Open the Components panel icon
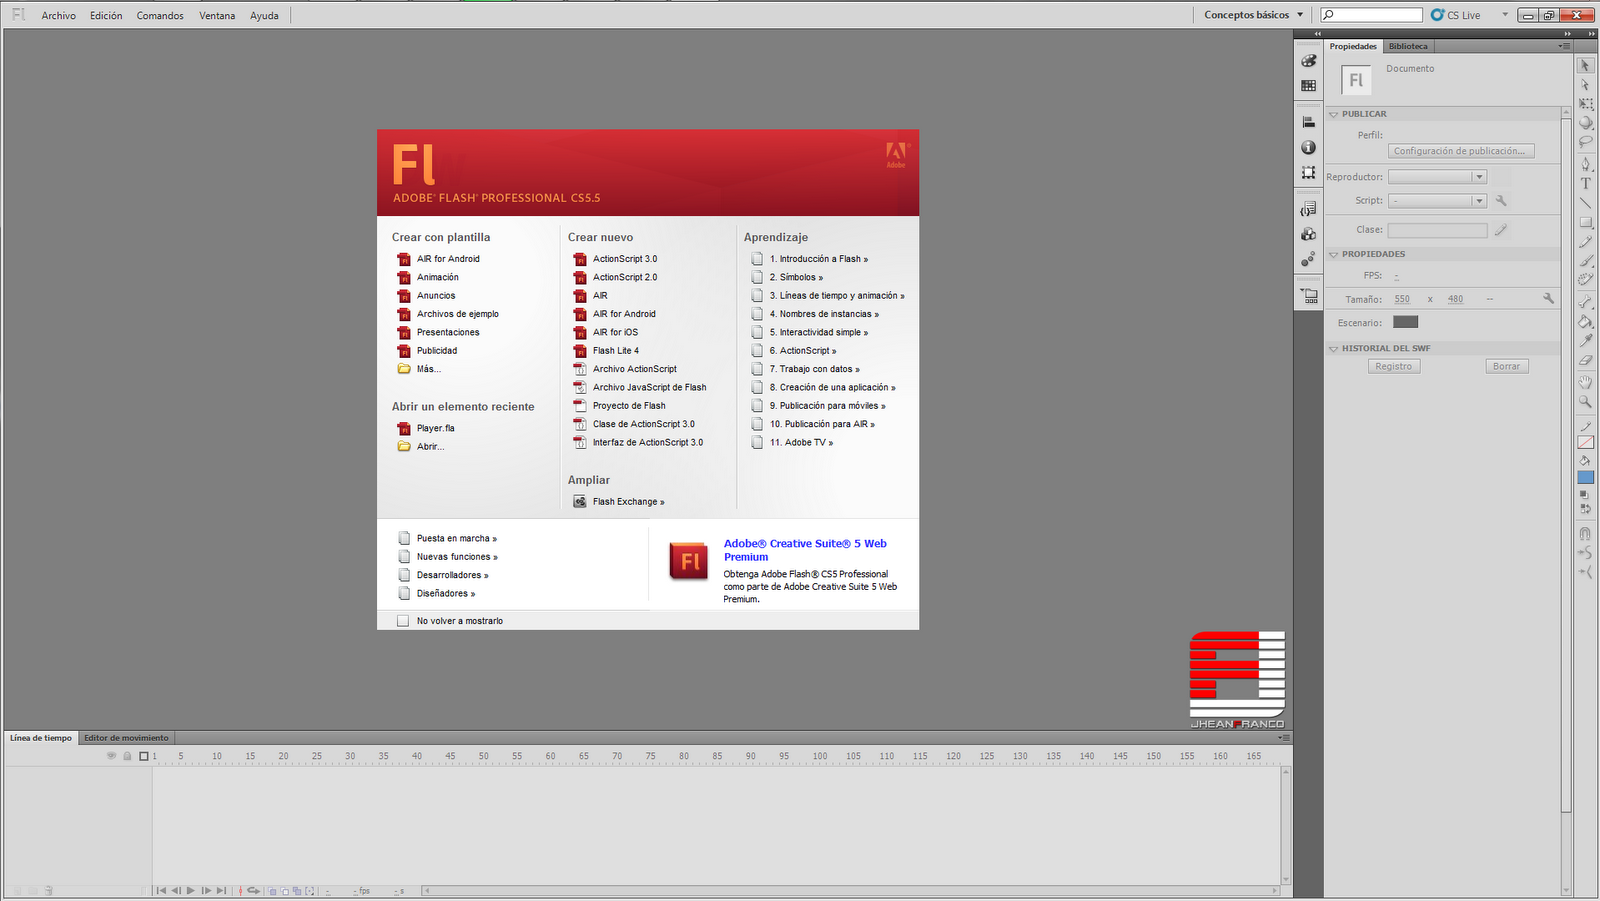 pyautogui.click(x=1308, y=234)
